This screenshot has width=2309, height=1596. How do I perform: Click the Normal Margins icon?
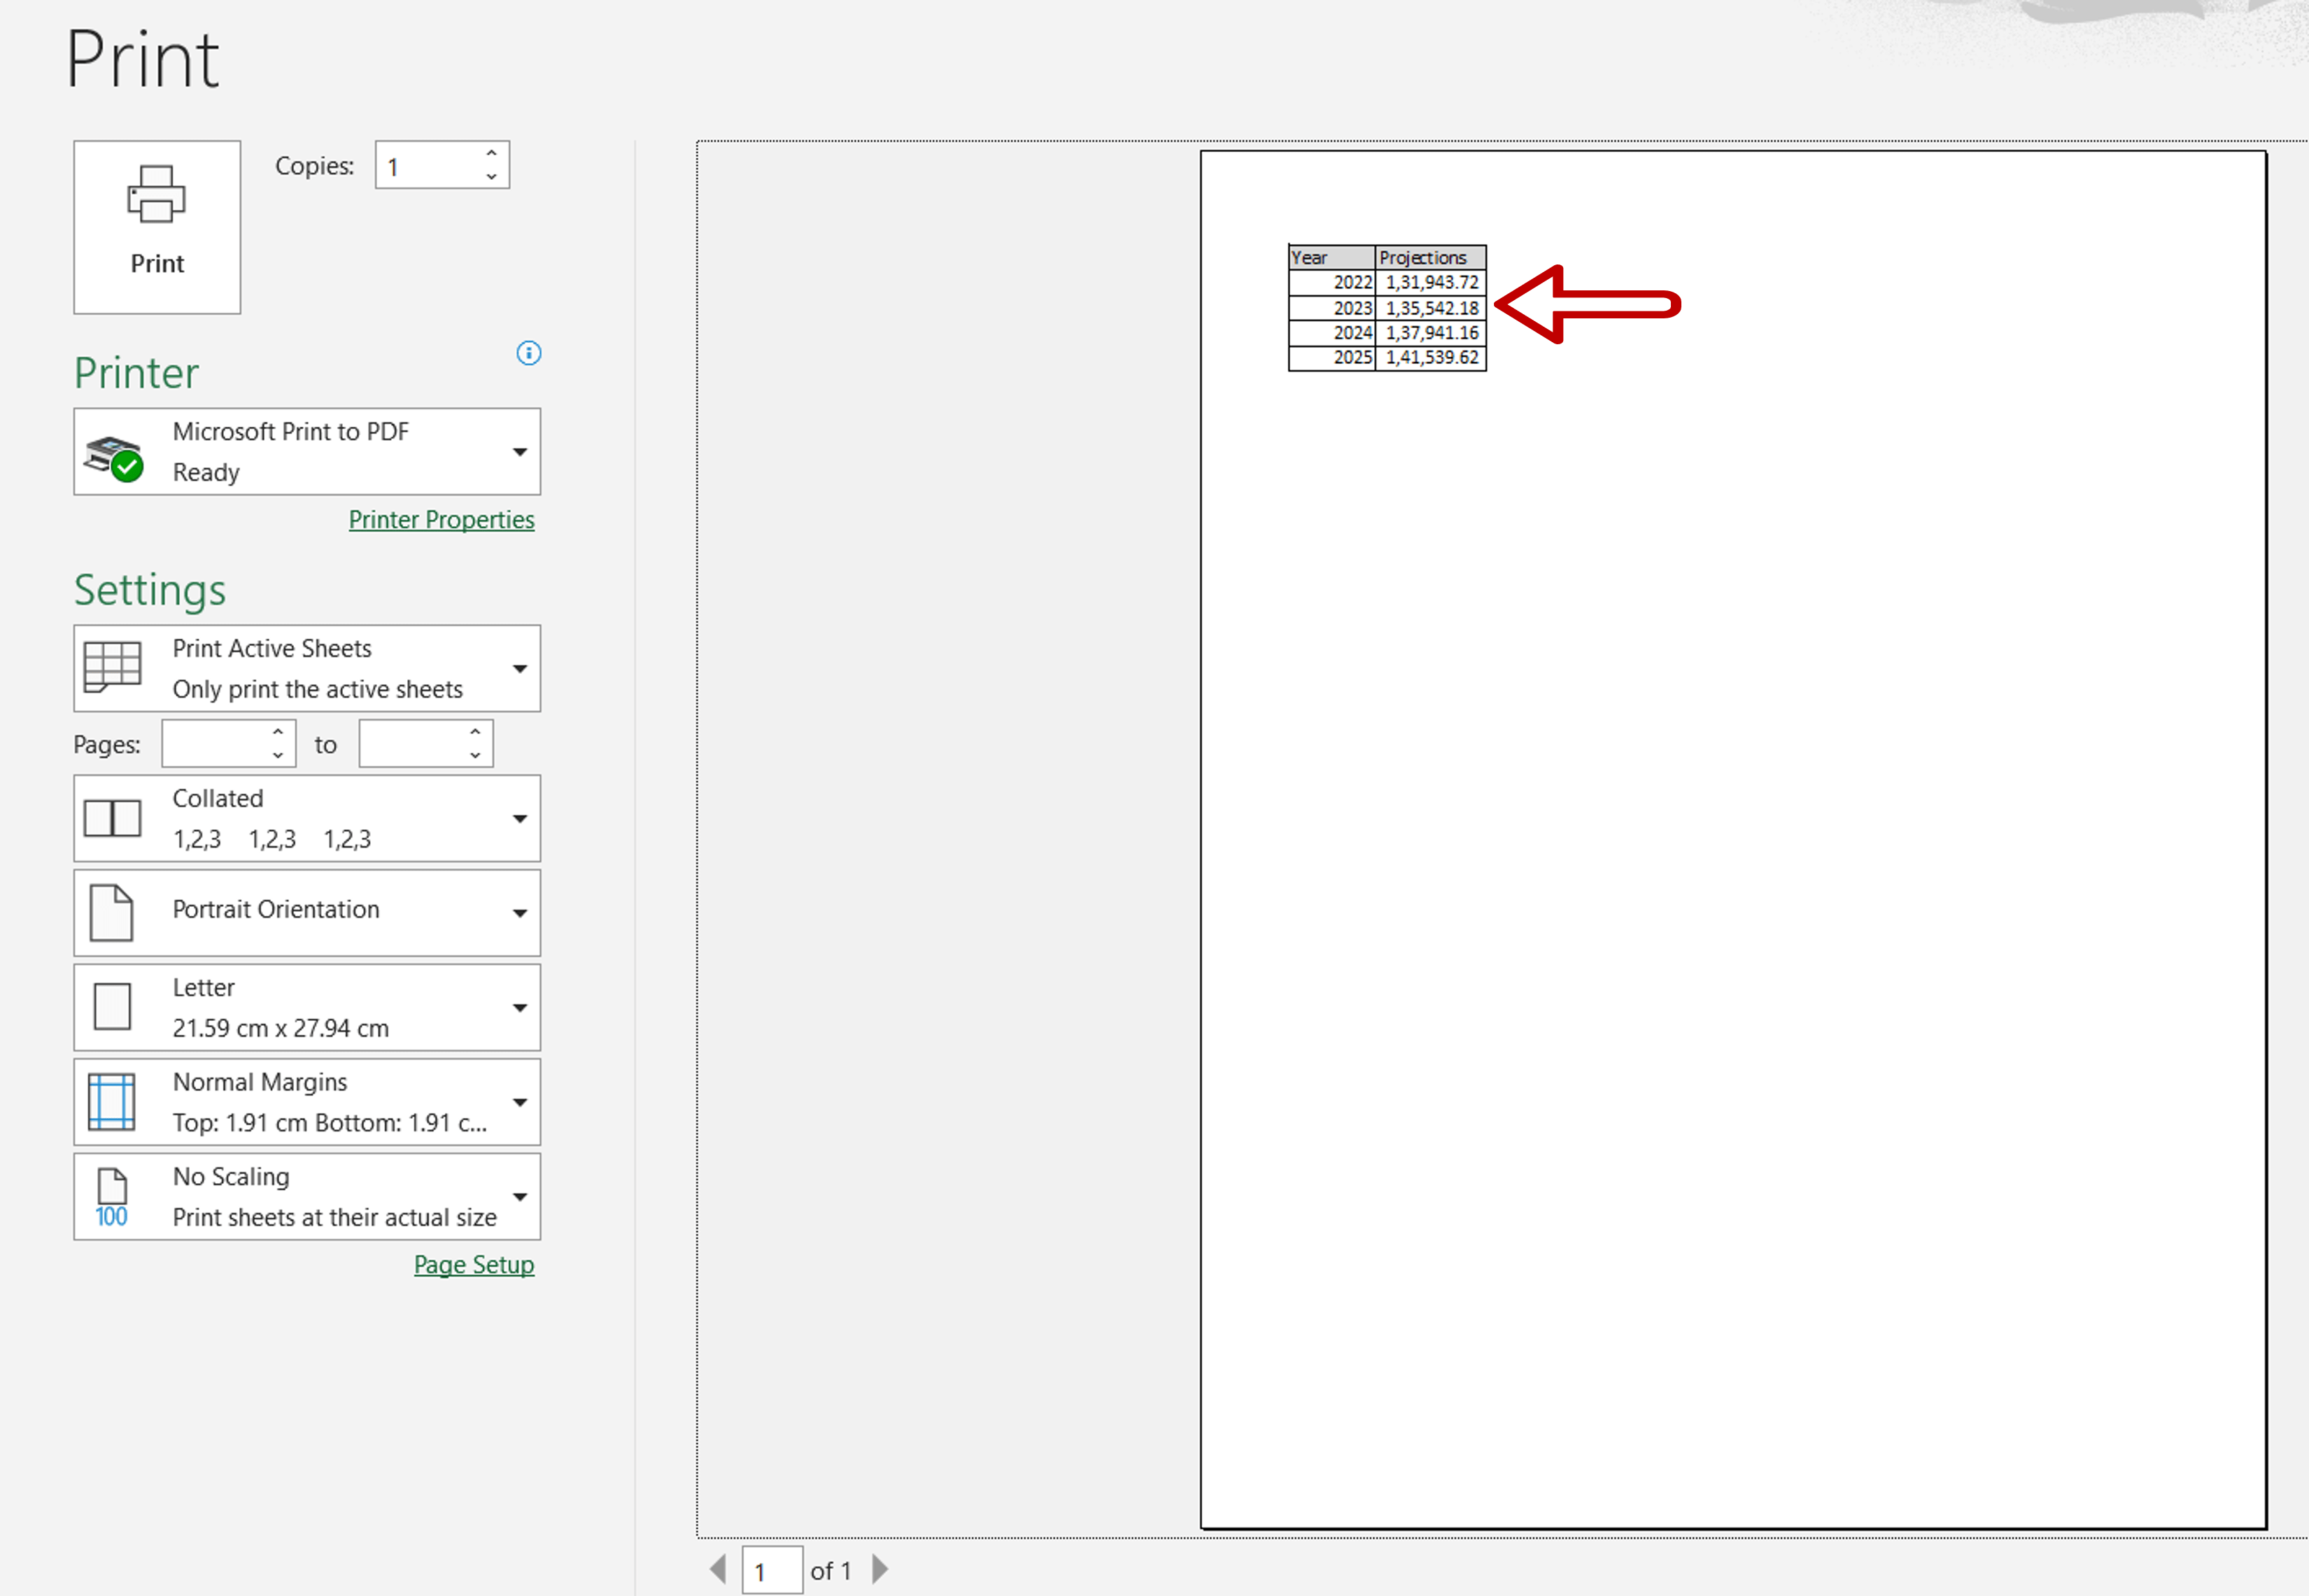point(111,1101)
